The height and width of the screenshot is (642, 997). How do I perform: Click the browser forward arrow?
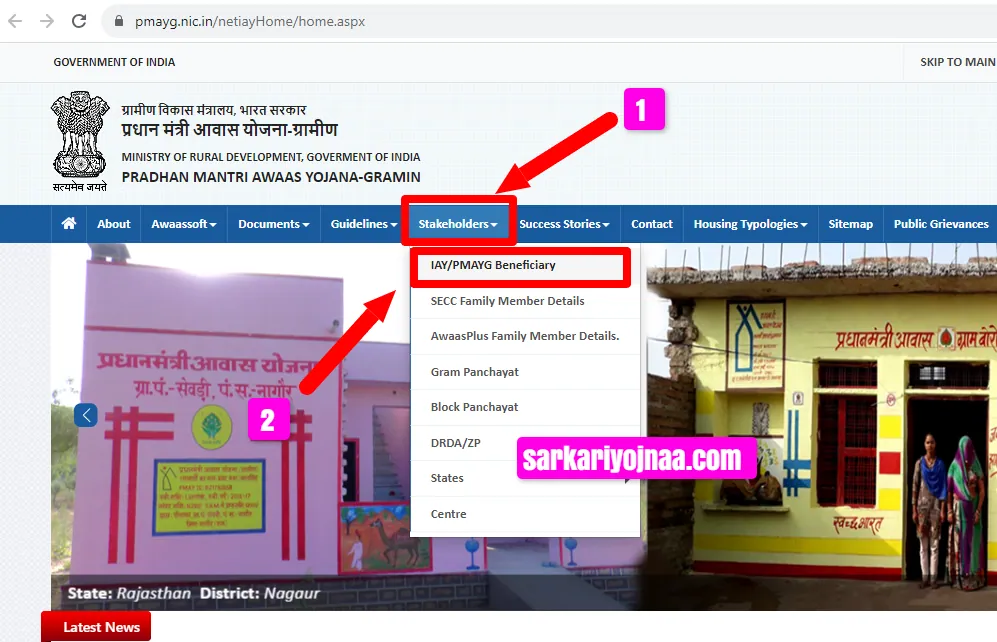47,21
